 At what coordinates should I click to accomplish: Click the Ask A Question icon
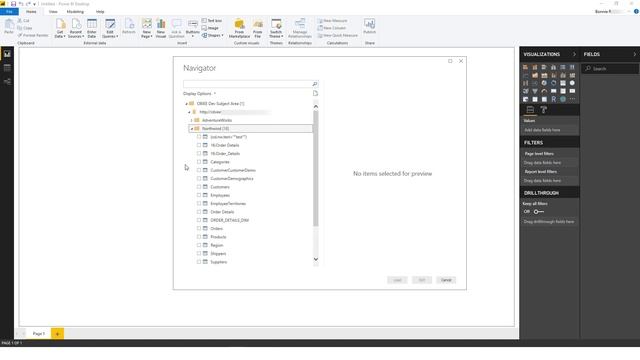(x=176, y=28)
